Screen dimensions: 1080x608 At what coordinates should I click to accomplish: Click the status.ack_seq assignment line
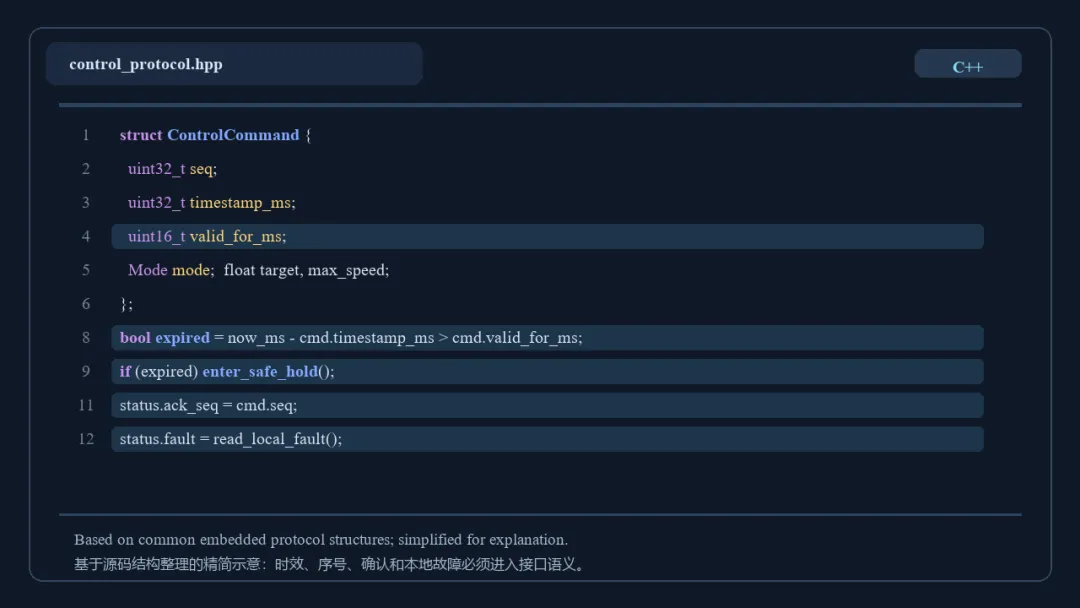[x=548, y=405]
